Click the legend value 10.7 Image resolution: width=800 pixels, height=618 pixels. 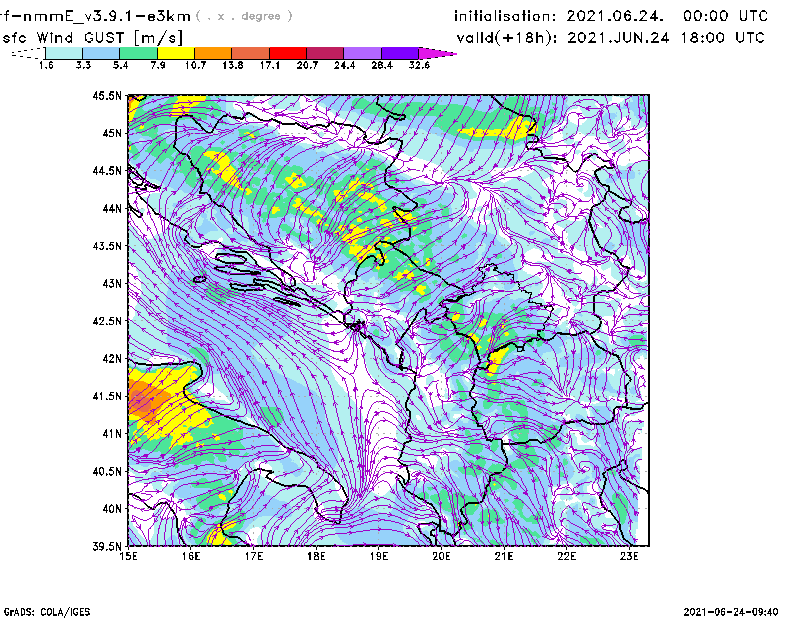coord(195,65)
